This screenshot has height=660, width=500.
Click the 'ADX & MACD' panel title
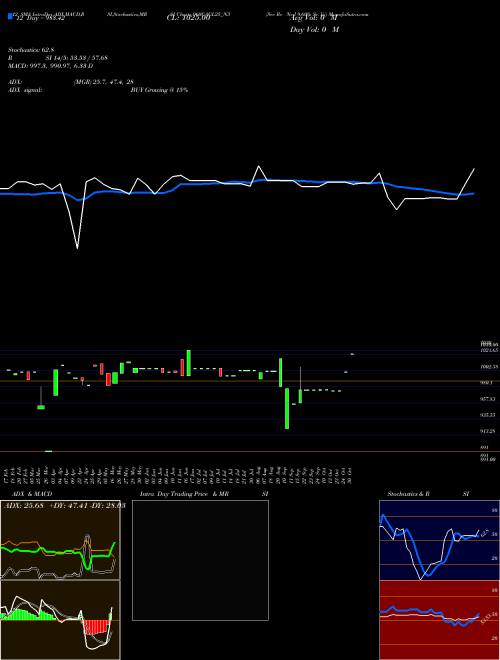pos(32,494)
